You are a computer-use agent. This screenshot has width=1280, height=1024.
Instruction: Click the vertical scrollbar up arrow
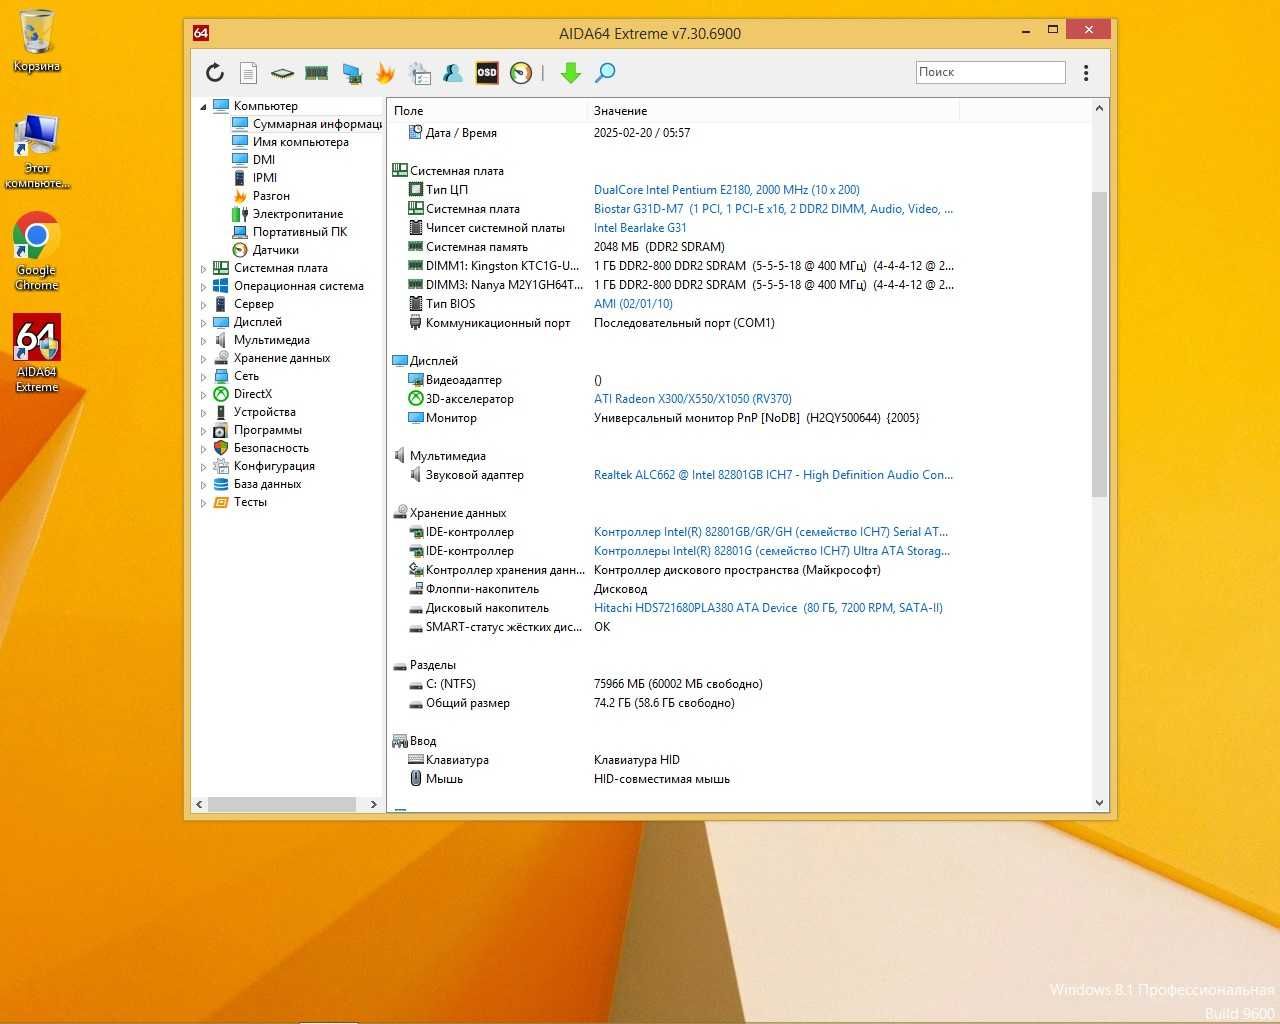1099,109
